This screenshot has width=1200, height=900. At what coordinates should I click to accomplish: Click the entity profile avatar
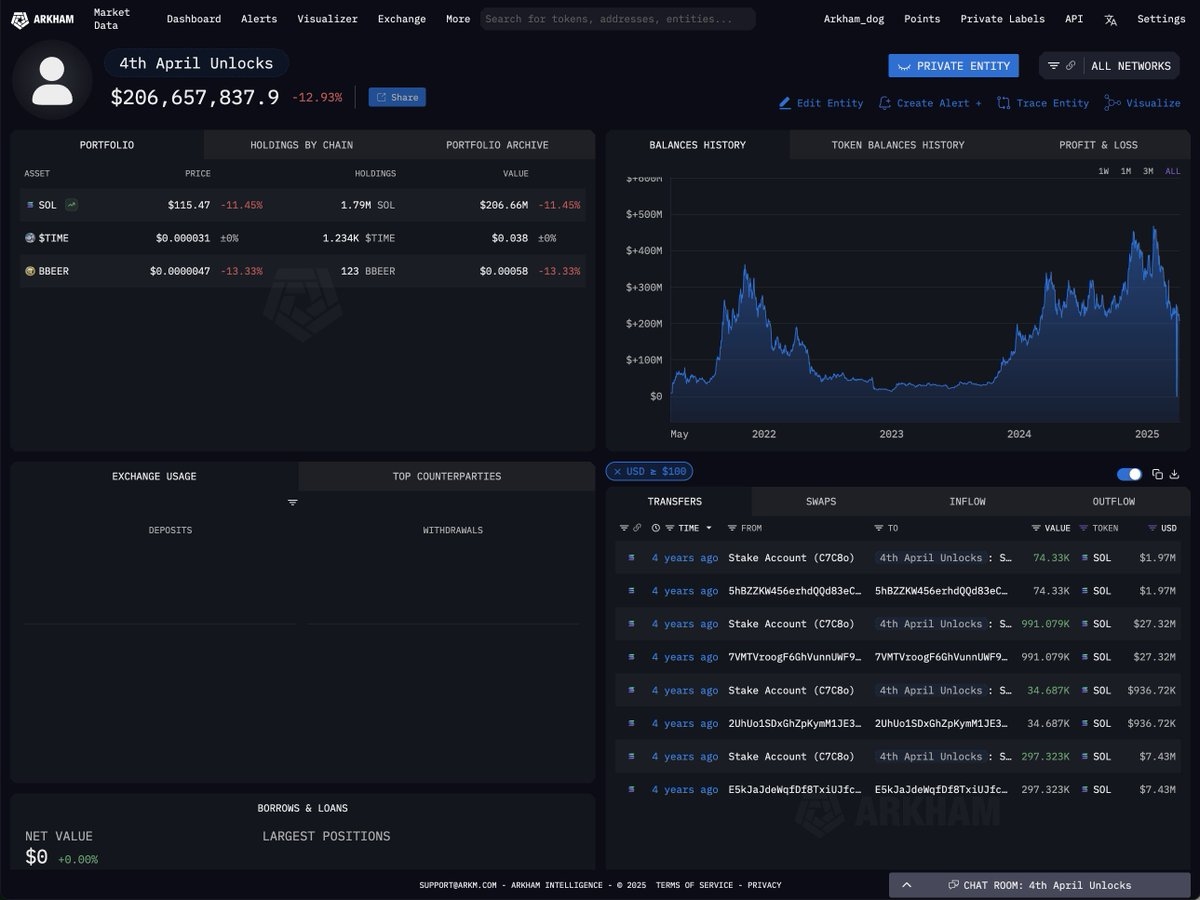point(52,81)
